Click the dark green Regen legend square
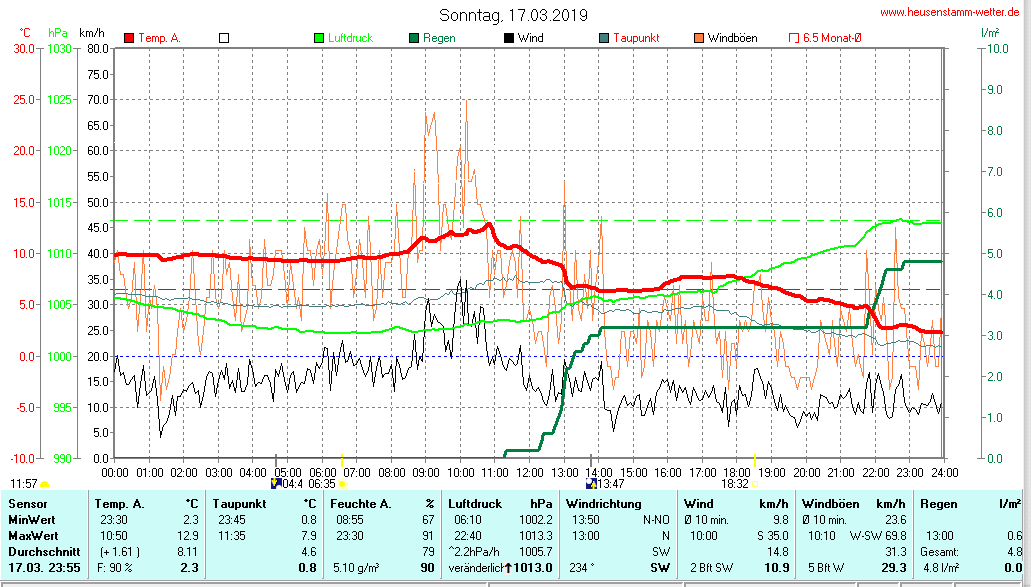This screenshot has width=1034, height=587. (x=414, y=38)
